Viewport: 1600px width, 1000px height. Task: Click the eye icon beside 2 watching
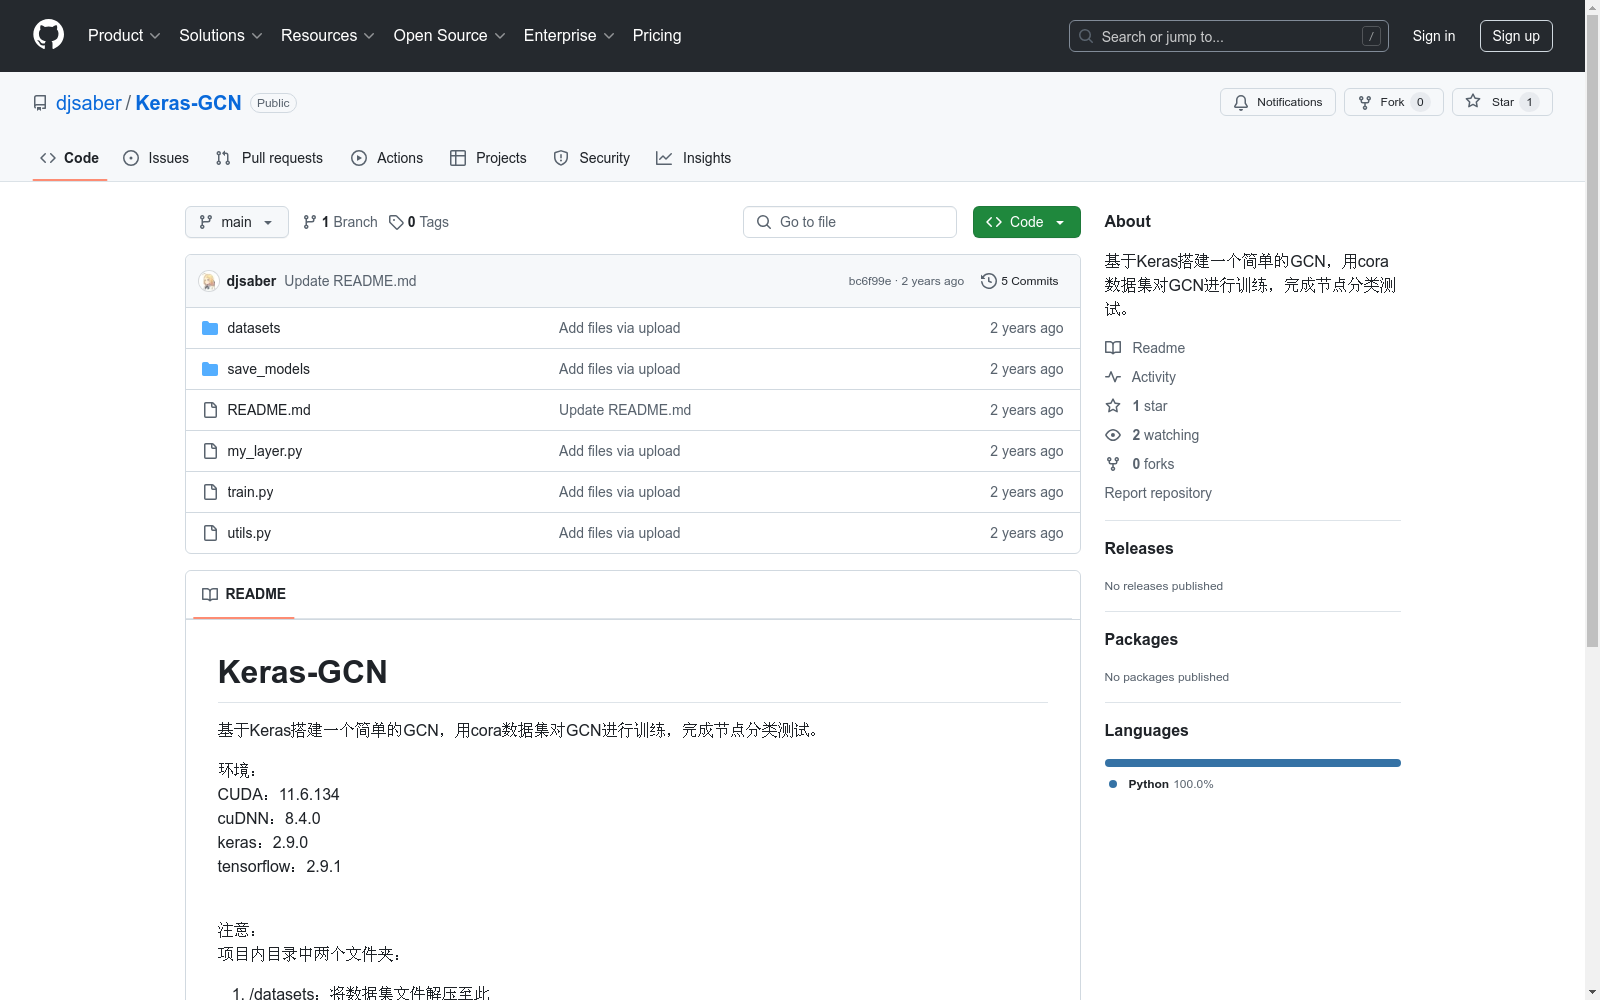1113,435
